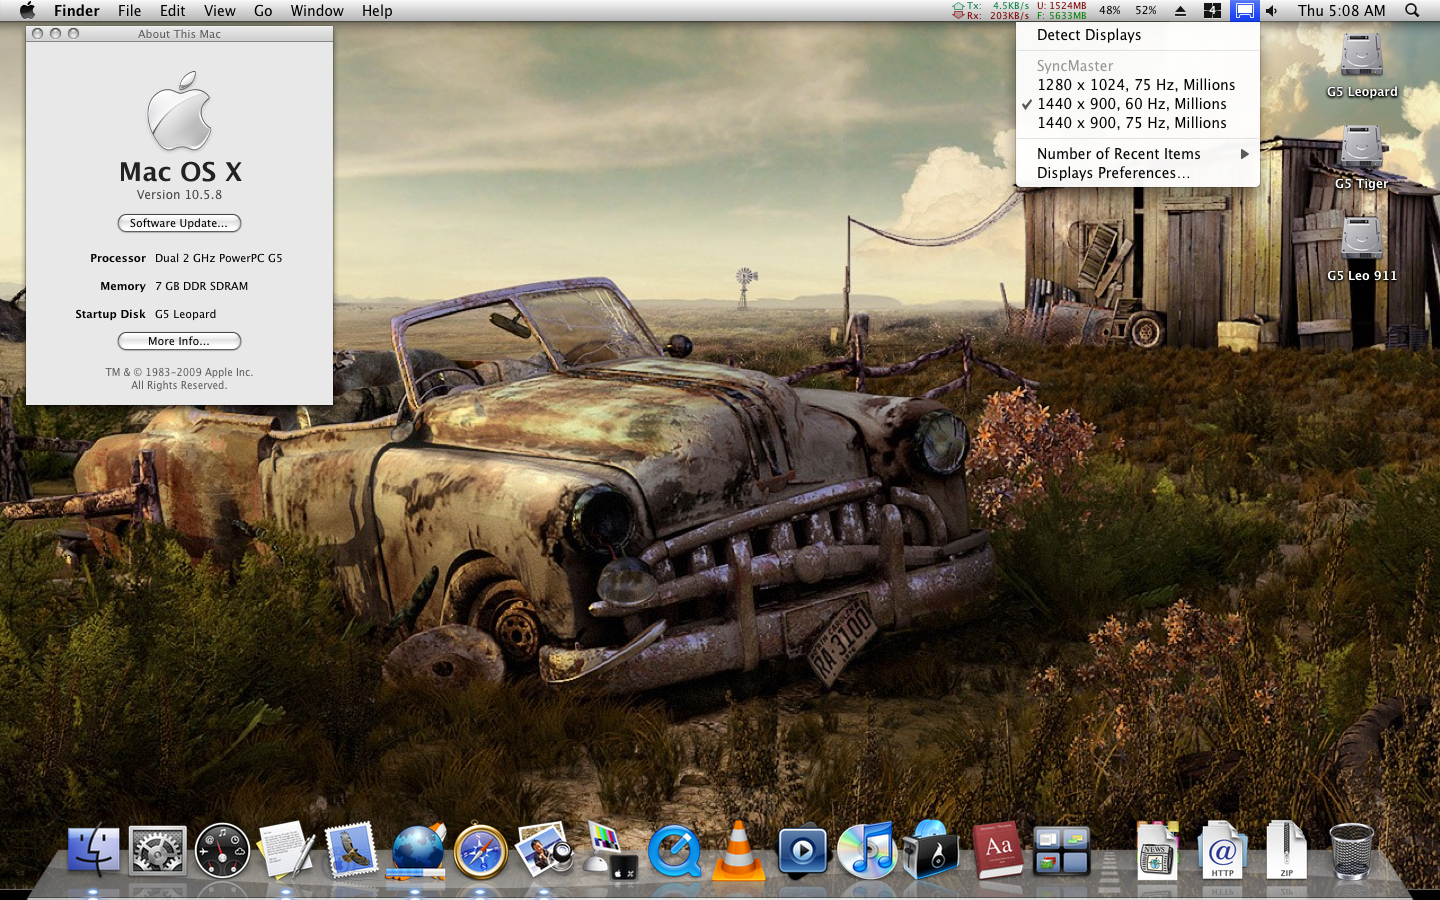Screen dimensions: 1440x900
Task: Click the network Tx/Rx speed monitor
Action: point(990,11)
